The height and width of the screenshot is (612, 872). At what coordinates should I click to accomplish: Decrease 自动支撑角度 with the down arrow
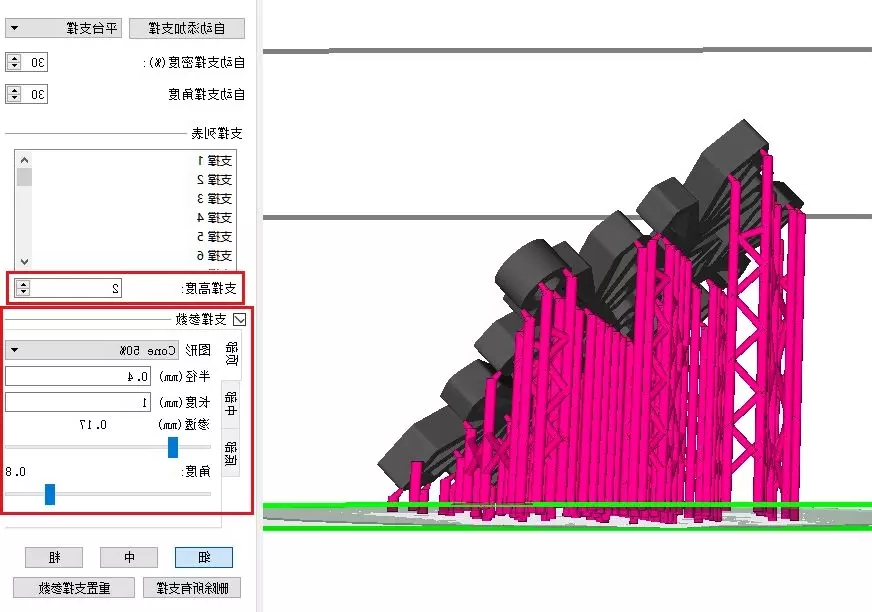14,98
